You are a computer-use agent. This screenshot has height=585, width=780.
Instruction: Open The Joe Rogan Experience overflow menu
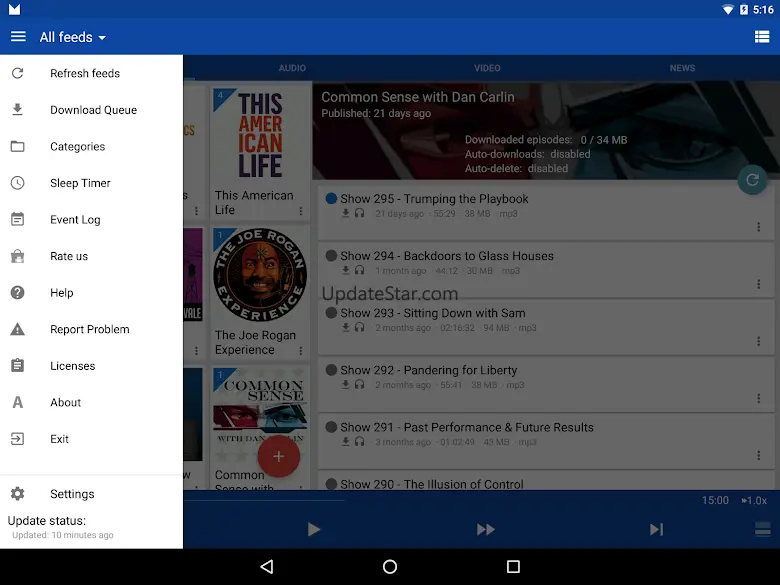pyautogui.click(x=301, y=351)
